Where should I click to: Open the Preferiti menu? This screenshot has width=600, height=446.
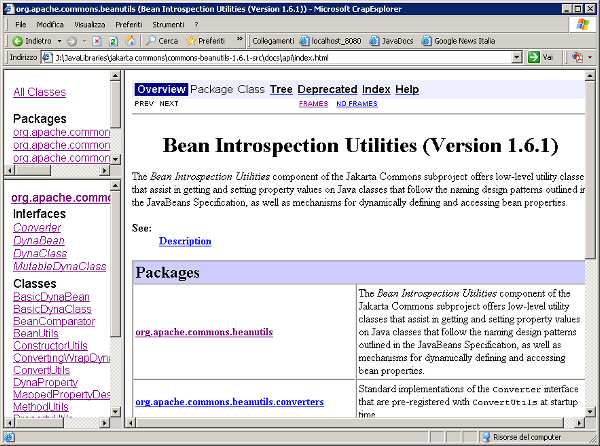coord(129,24)
